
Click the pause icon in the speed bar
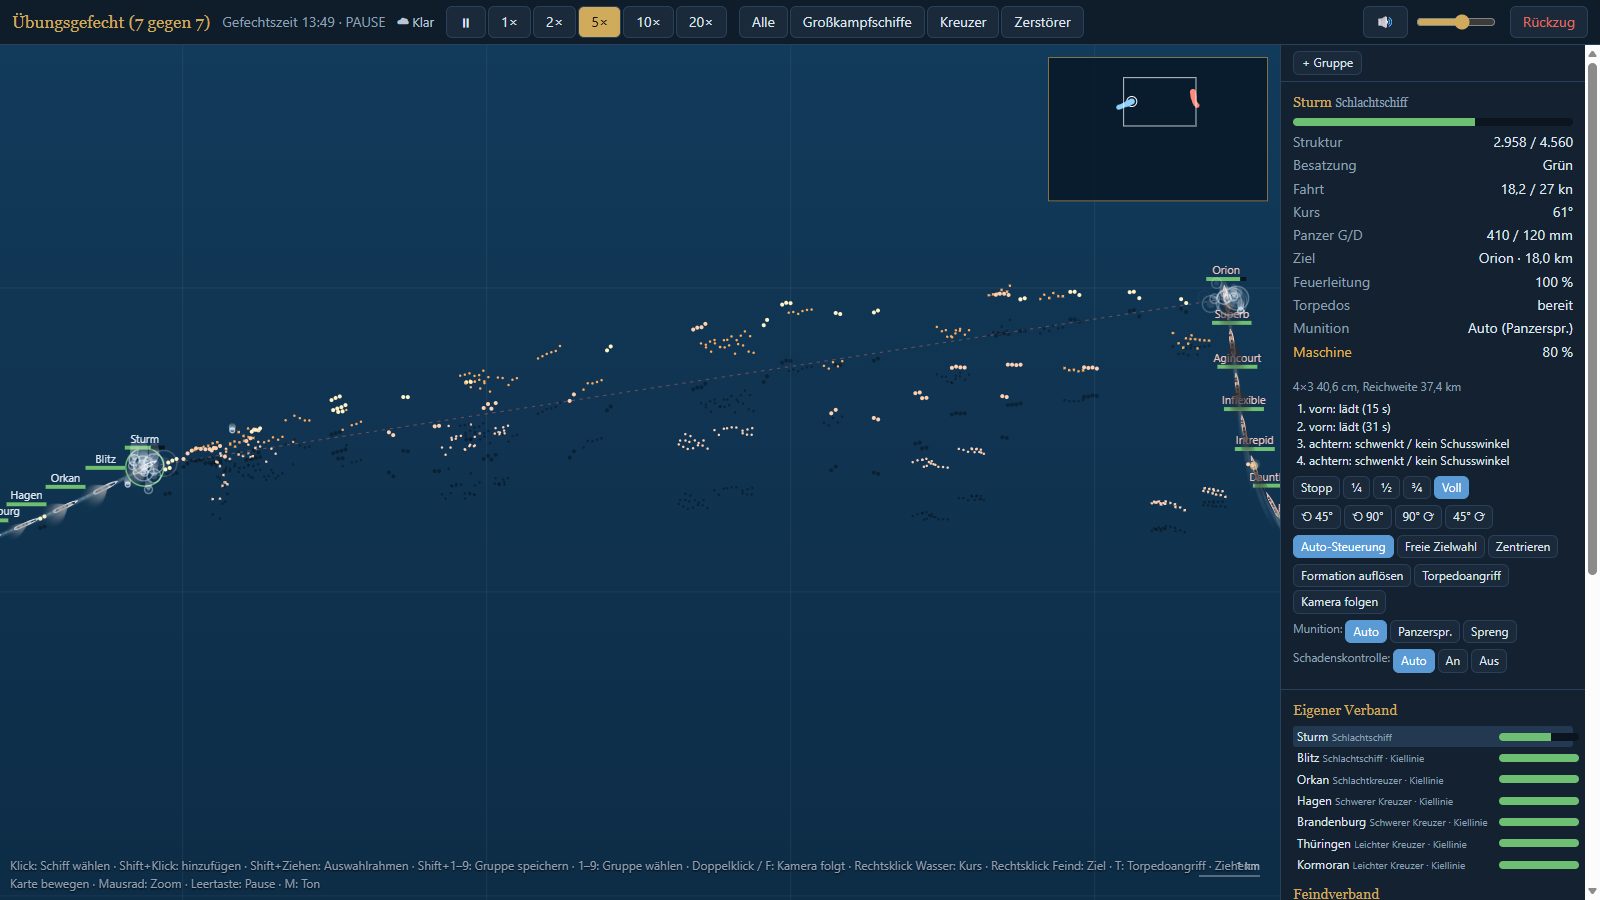pos(465,22)
